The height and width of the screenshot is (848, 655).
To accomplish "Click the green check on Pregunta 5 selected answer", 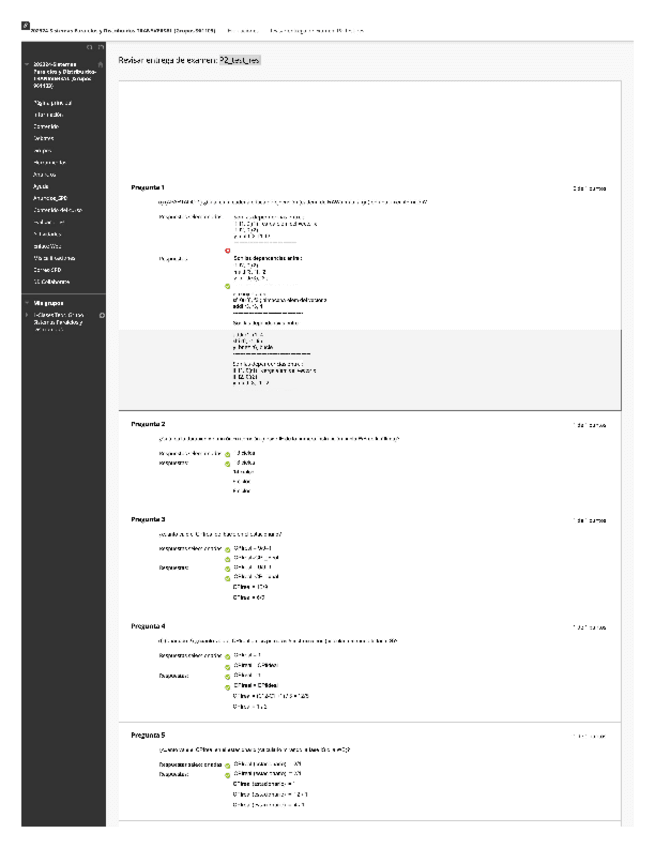I will (x=228, y=766).
